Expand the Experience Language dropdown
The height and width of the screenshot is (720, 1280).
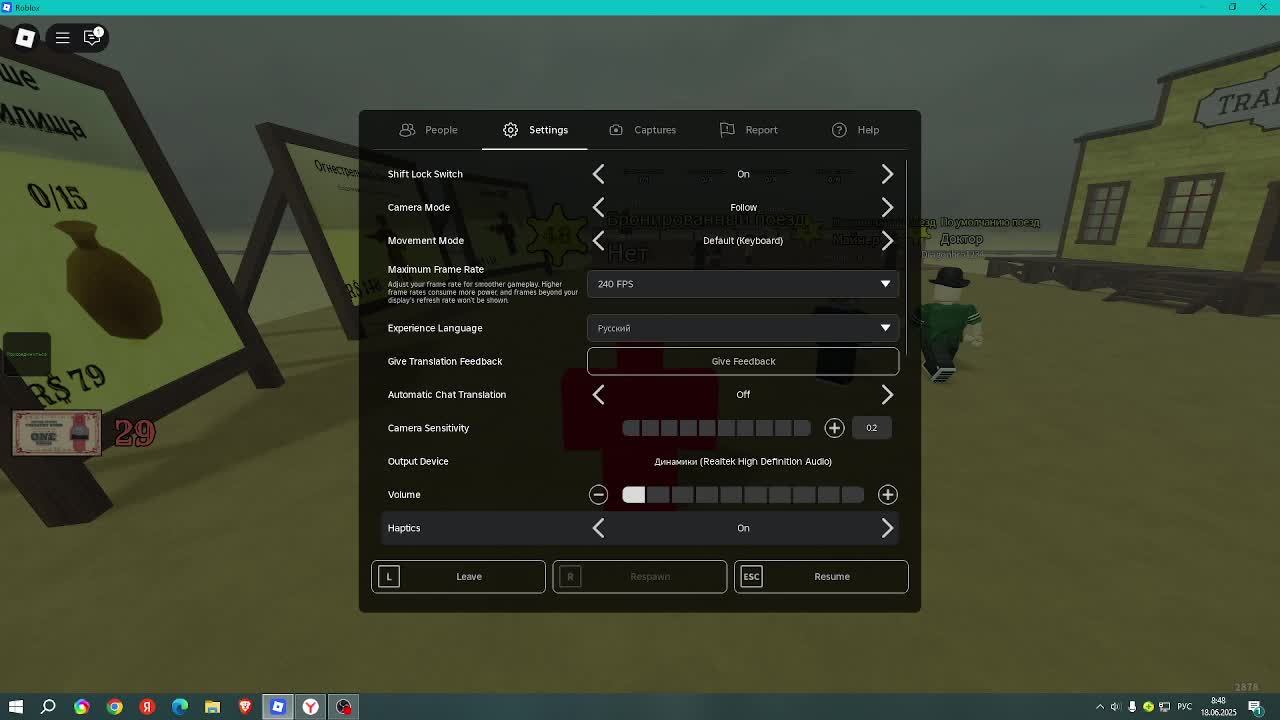point(743,328)
